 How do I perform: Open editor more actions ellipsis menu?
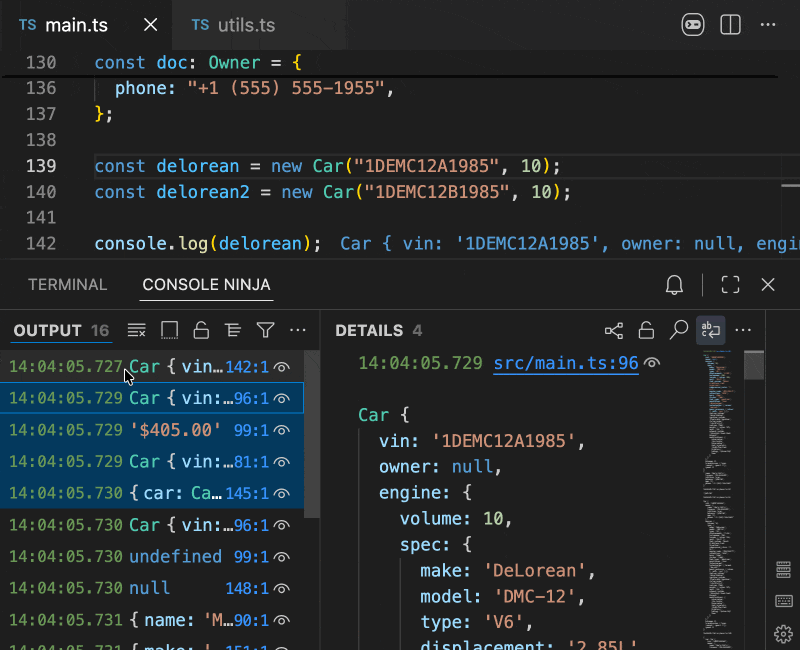pyautogui.click(x=768, y=25)
